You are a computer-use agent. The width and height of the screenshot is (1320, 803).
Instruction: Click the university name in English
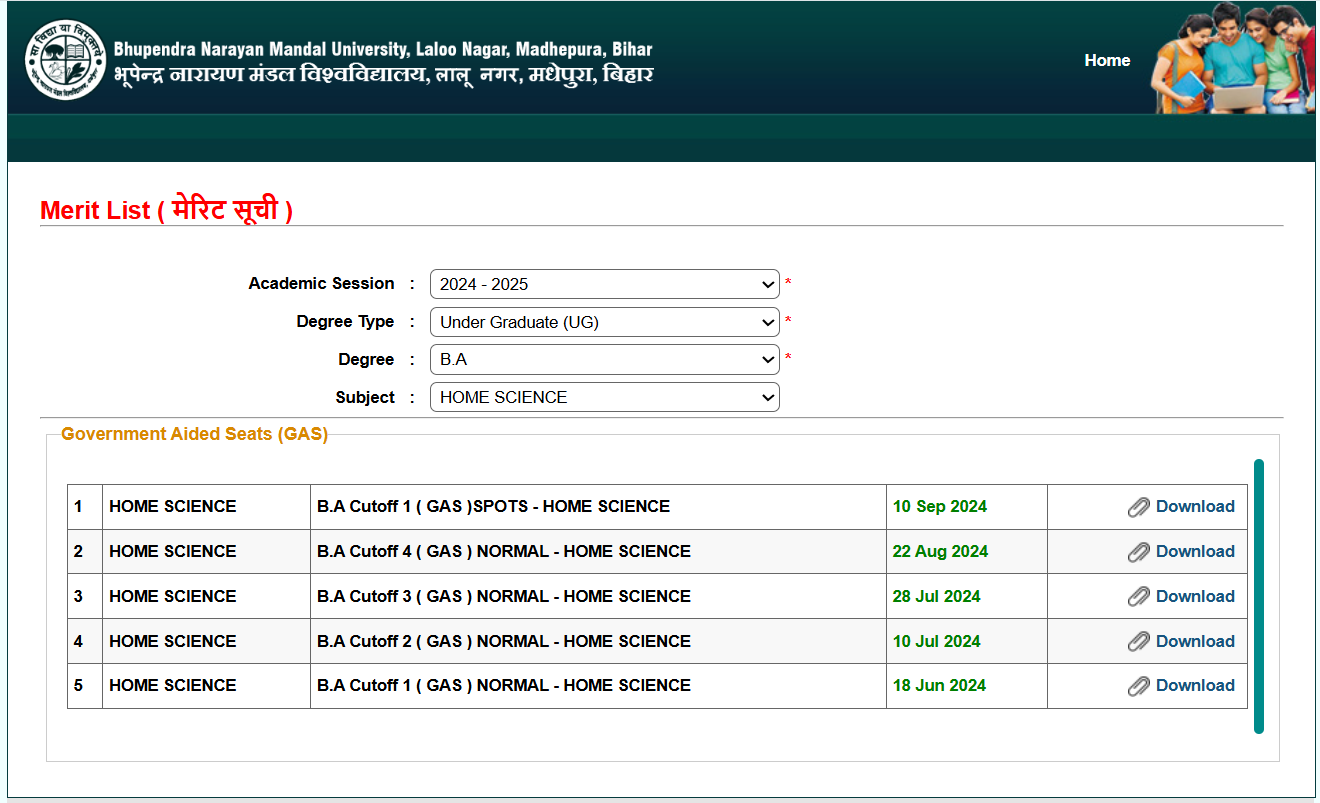[x=382, y=49]
